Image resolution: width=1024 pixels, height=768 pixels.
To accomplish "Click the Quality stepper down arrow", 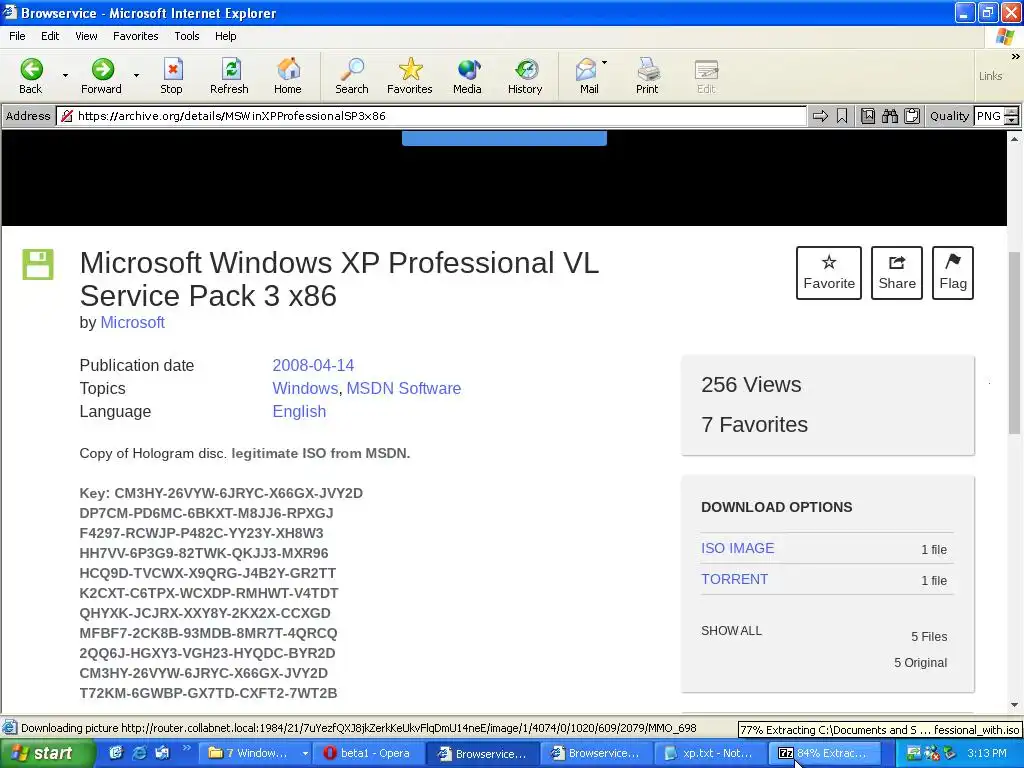I will click(1012, 121).
